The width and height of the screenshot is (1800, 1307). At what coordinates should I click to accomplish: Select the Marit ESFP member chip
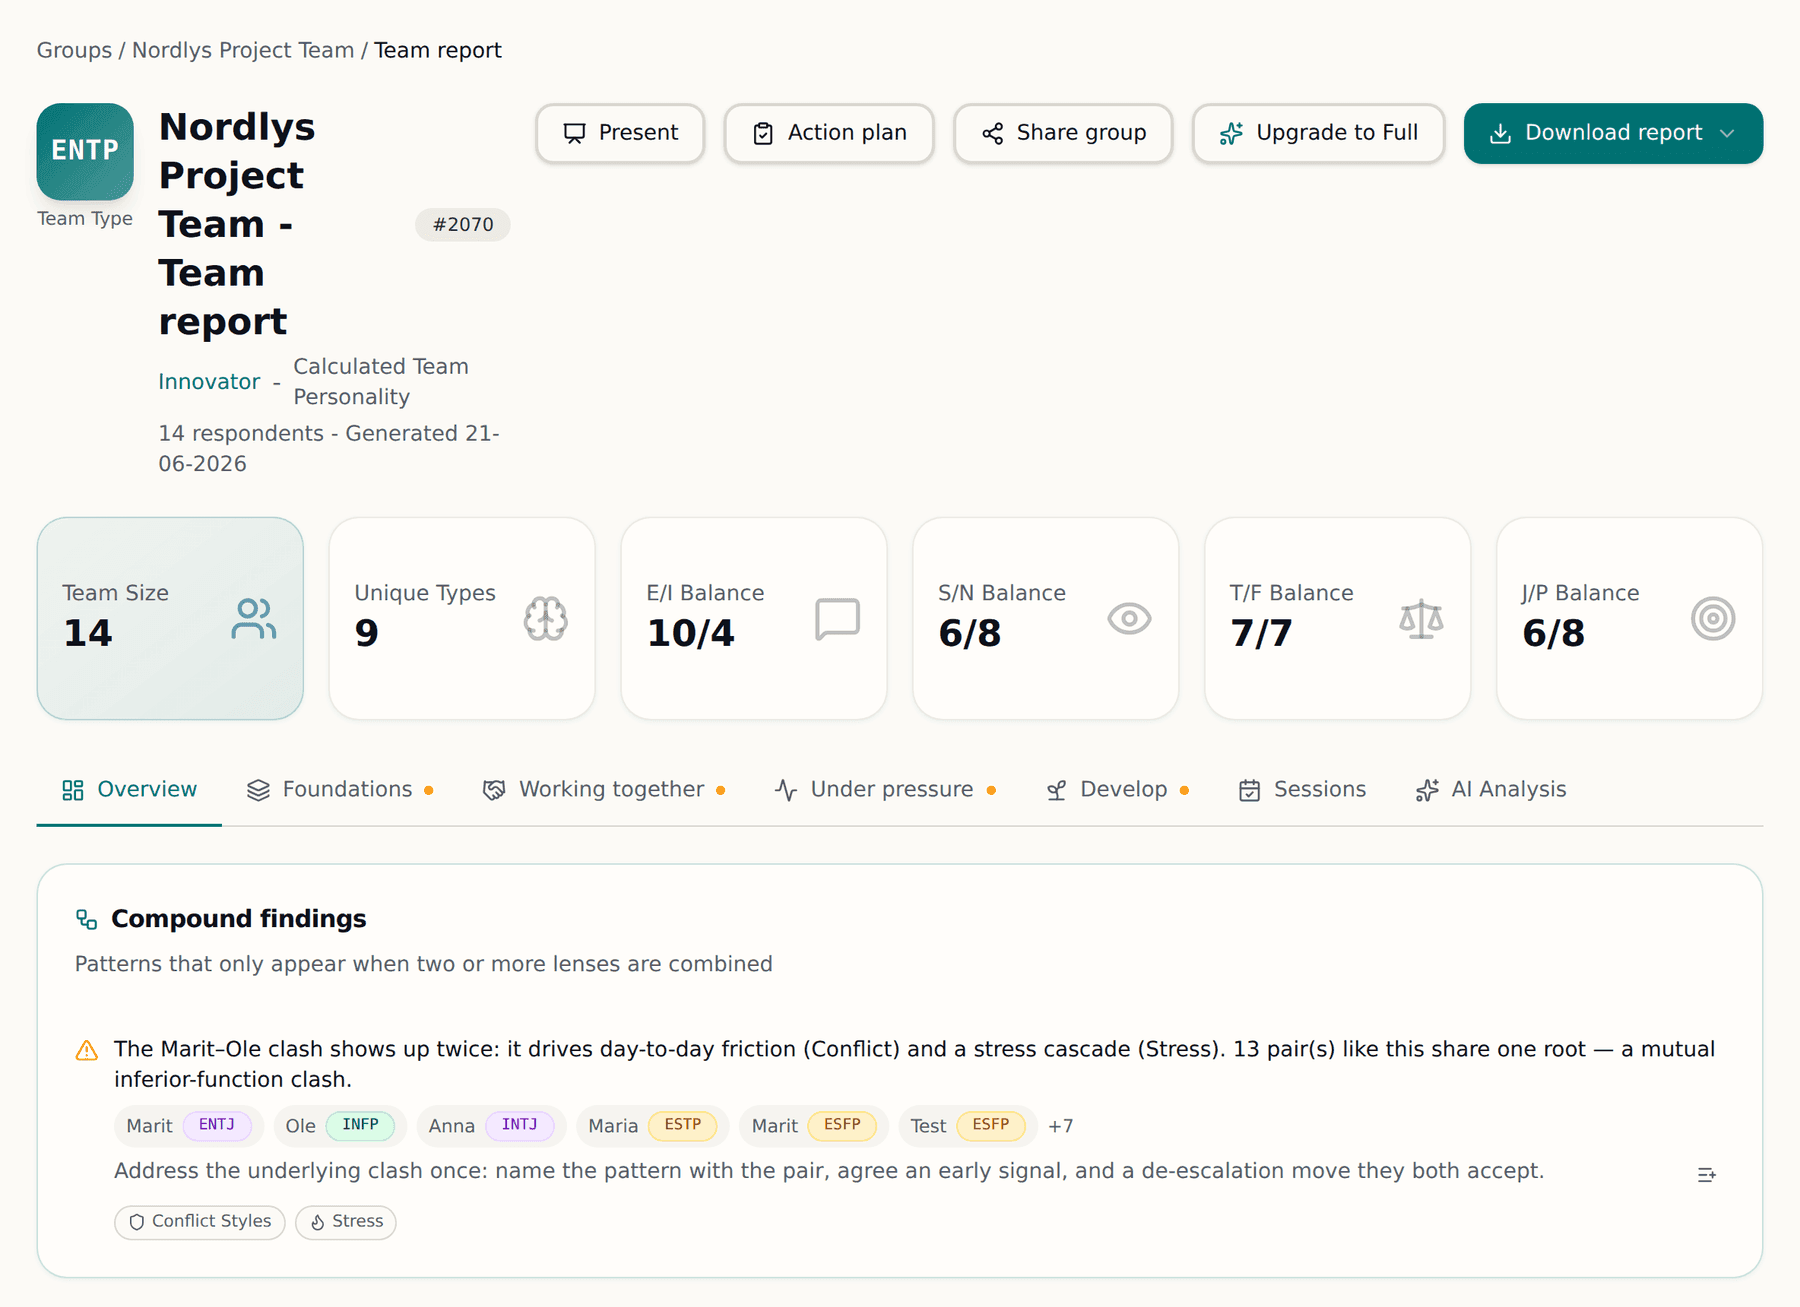coord(813,1126)
